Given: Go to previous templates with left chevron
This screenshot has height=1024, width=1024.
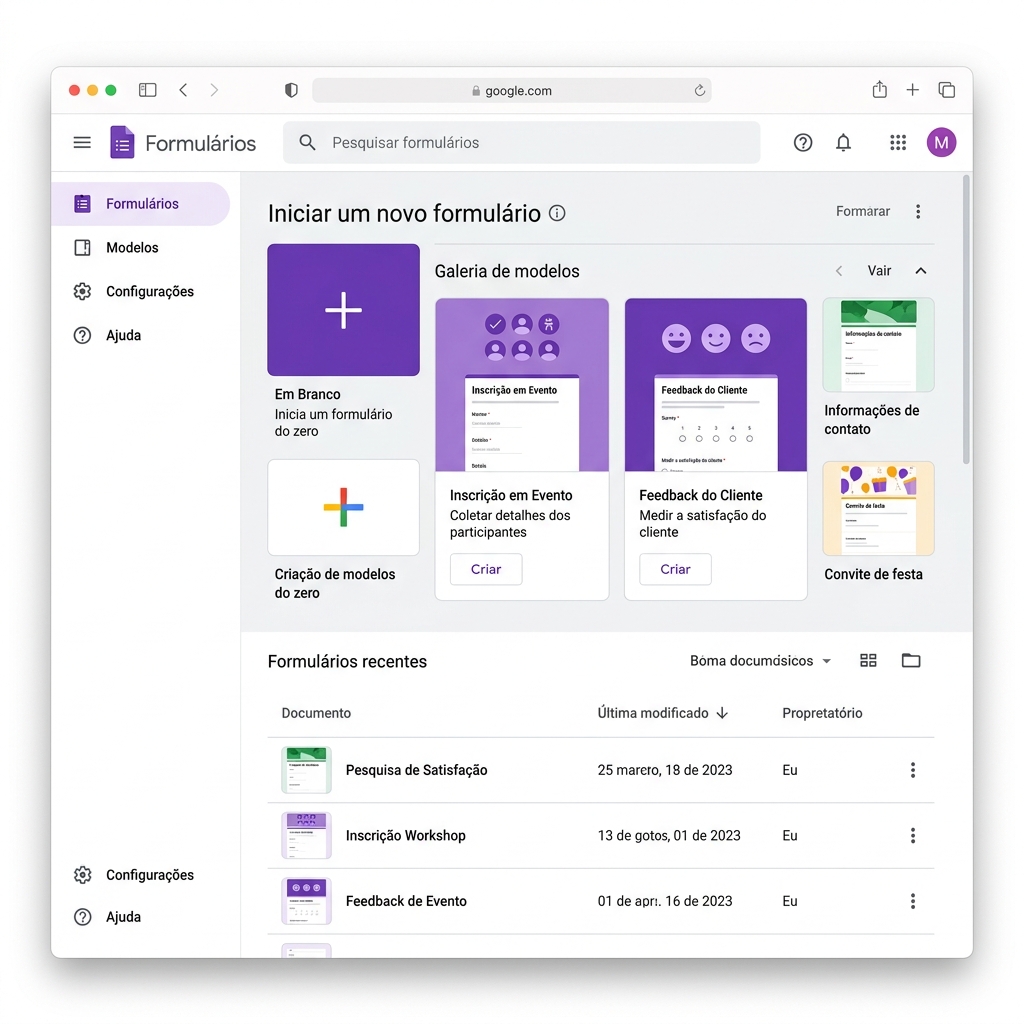Looking at the screenshot, I should pos(839,271).
